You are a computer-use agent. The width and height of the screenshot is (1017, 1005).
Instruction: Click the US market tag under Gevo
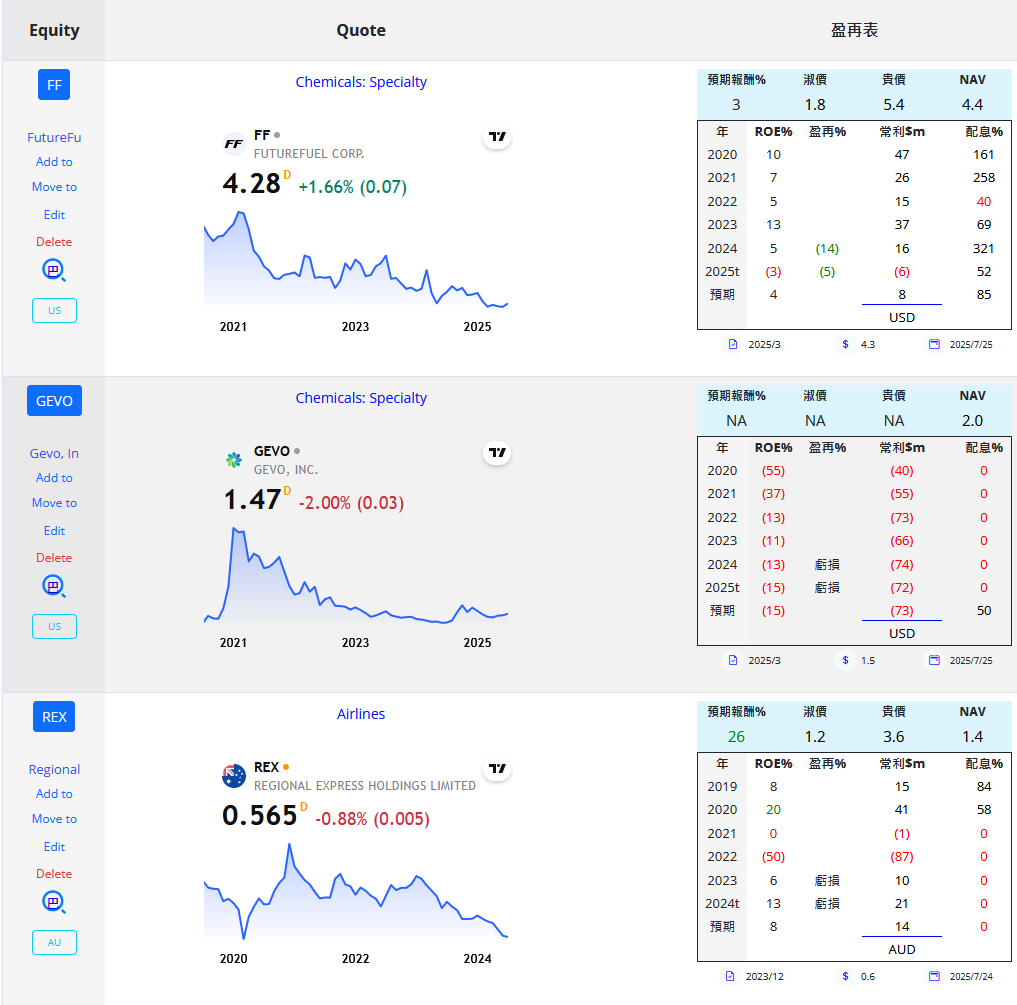[x=54, y=626]
